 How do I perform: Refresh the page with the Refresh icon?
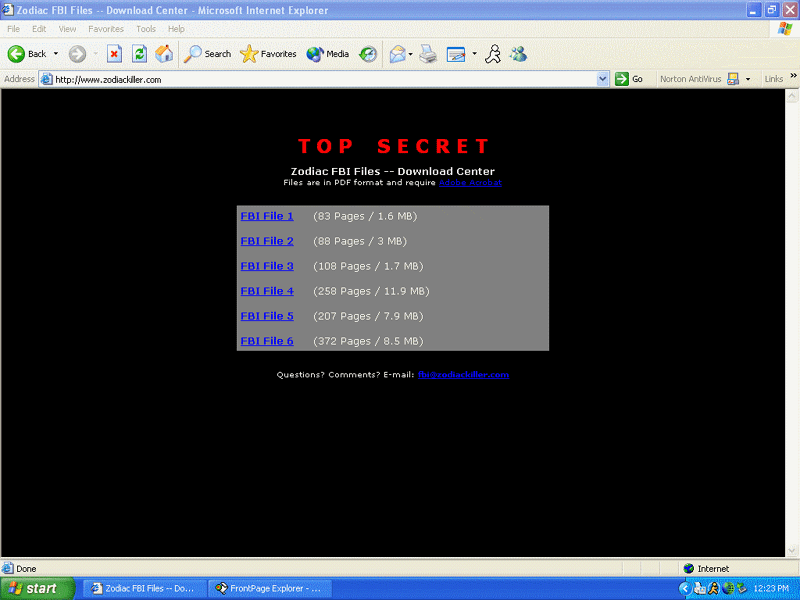click(139, 54)
